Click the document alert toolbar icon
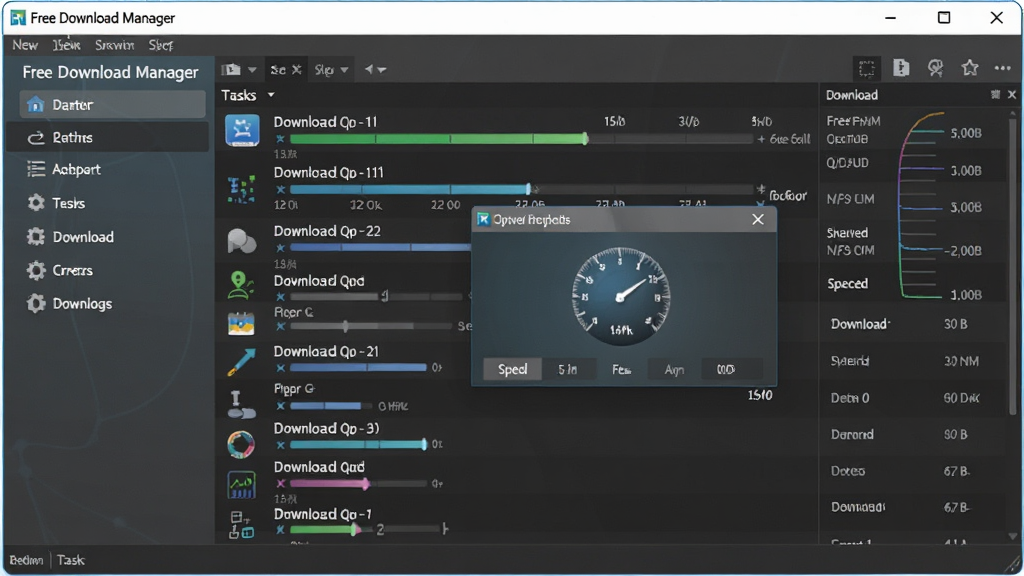The width and height of the screenshot is (1024, 576). pyautogui.click(x=901, y=68)
